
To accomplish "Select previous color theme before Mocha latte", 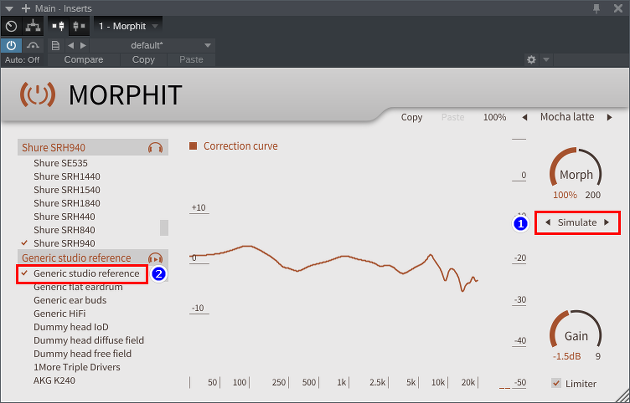I will coord(524,117).
